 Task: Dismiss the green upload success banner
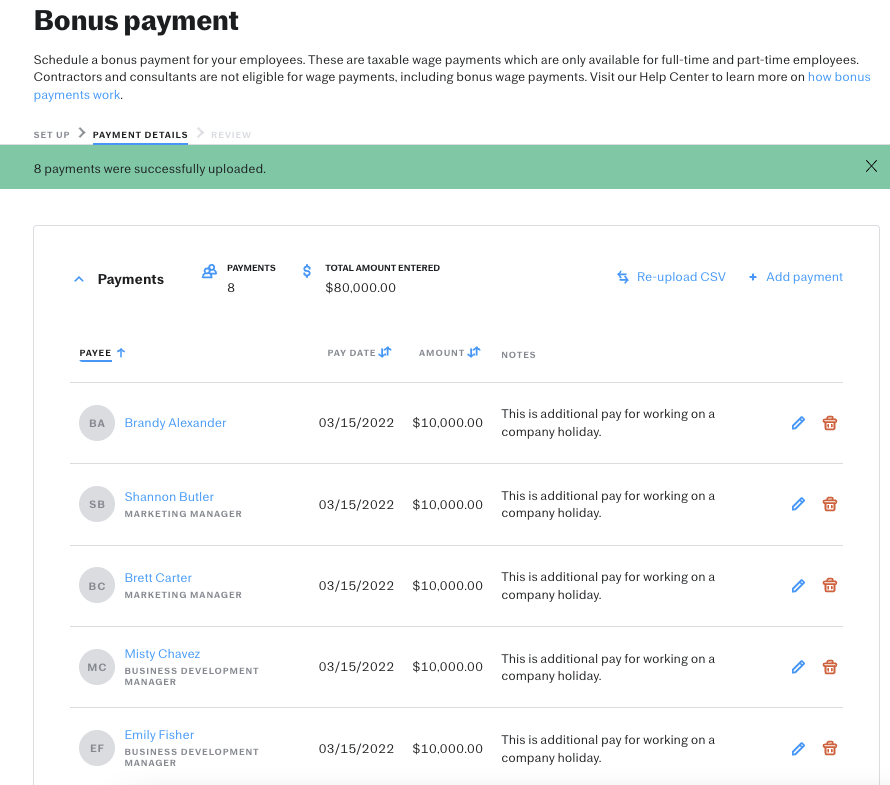pos(871,166)
